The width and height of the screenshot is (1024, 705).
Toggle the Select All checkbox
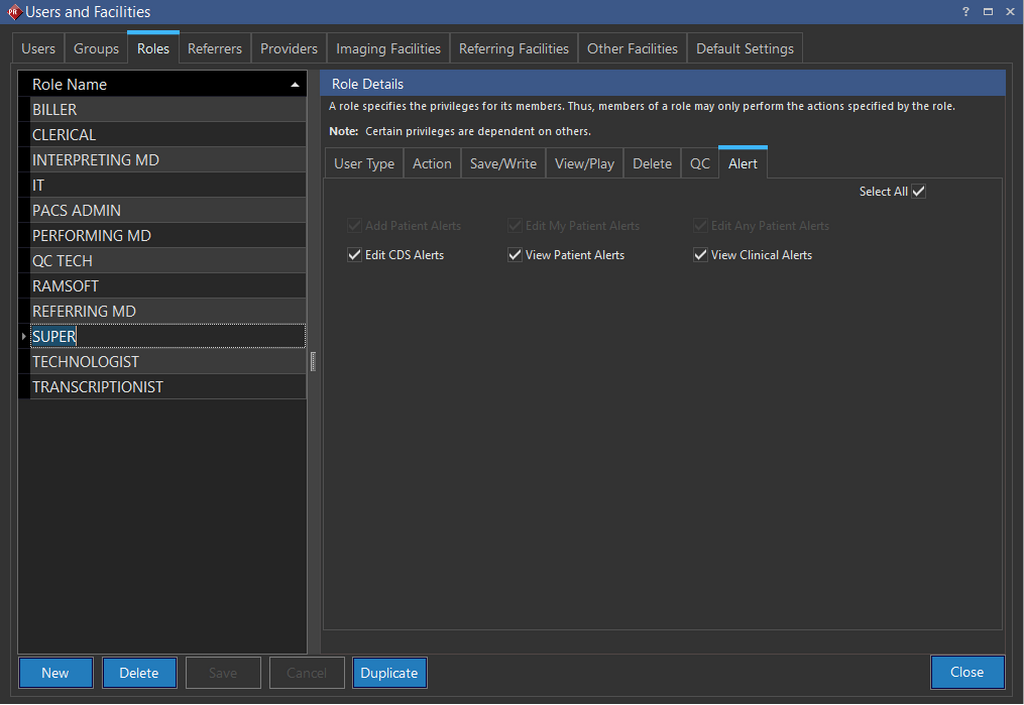(919, 191)
